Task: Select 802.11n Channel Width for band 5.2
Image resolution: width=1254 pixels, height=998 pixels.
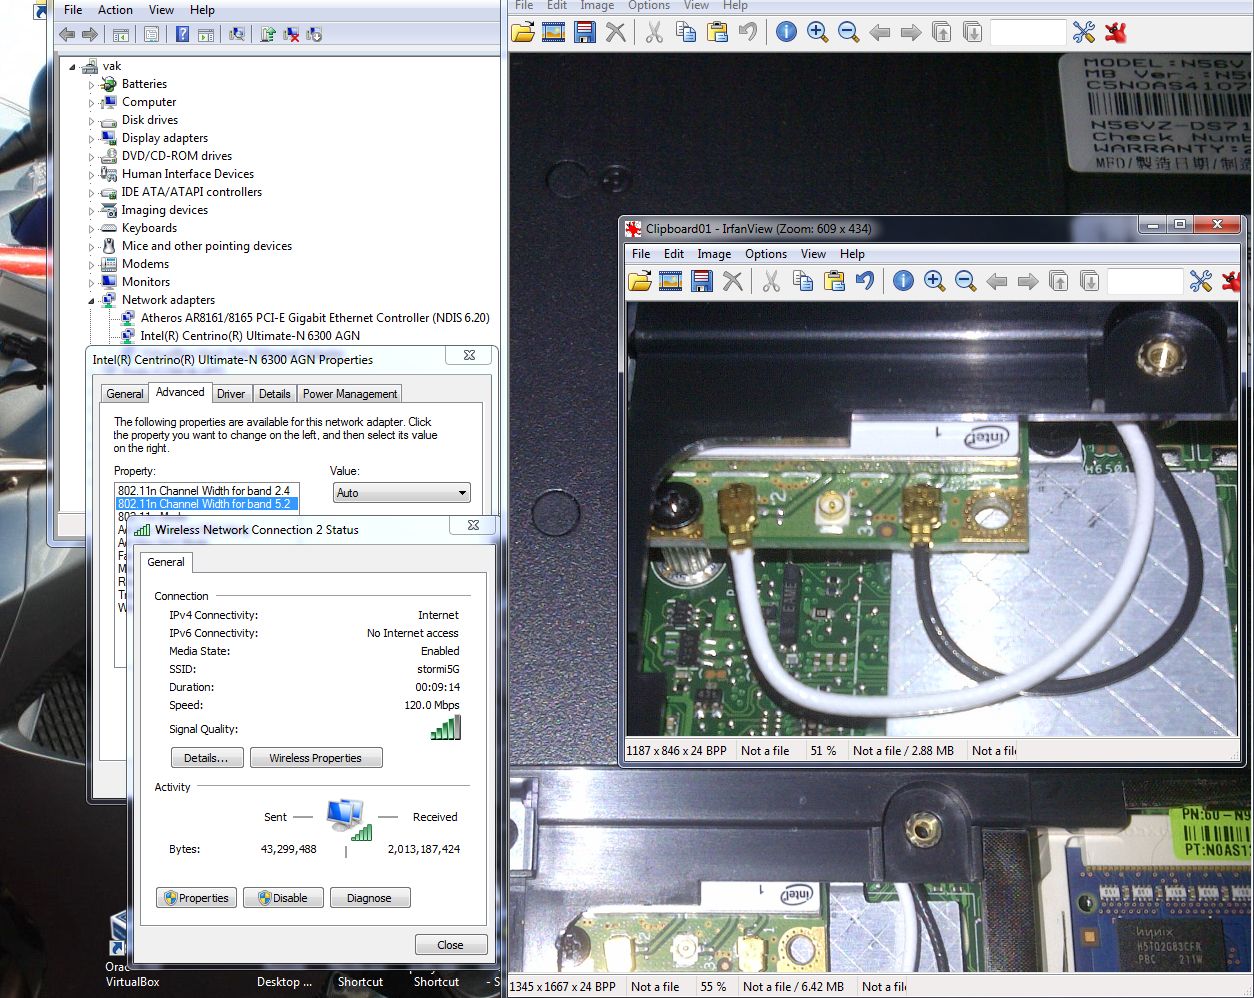Action: tap(206, 504)
